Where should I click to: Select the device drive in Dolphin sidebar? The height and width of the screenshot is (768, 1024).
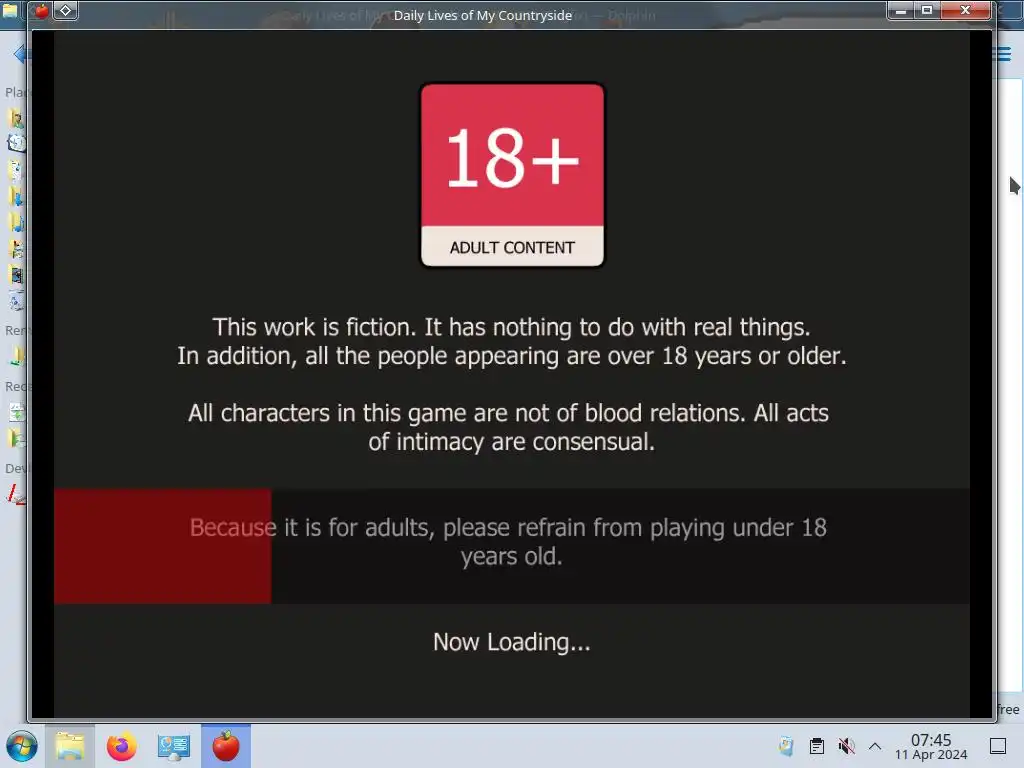16,494
